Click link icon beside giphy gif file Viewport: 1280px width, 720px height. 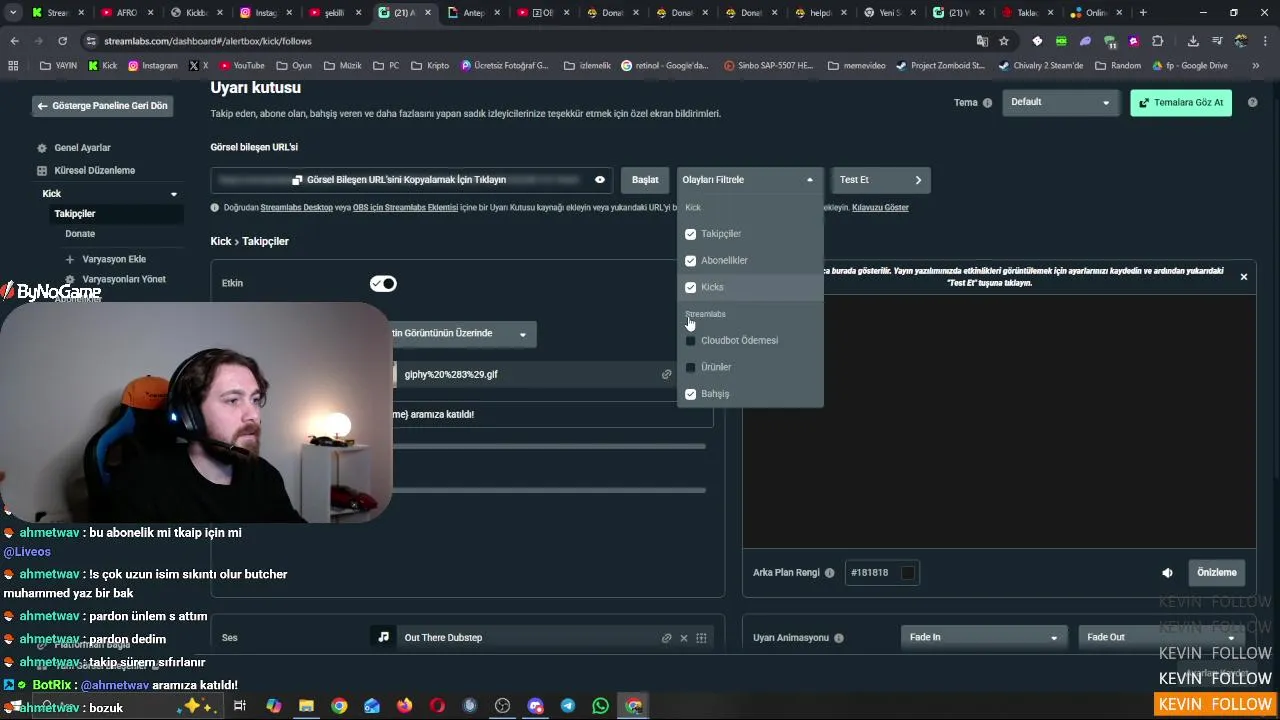click(x=666, y=374)
